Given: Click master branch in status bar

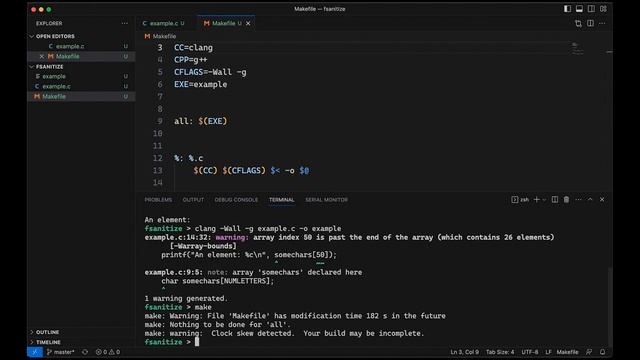Looking at the screenshot, I should (x=60, y=352).
